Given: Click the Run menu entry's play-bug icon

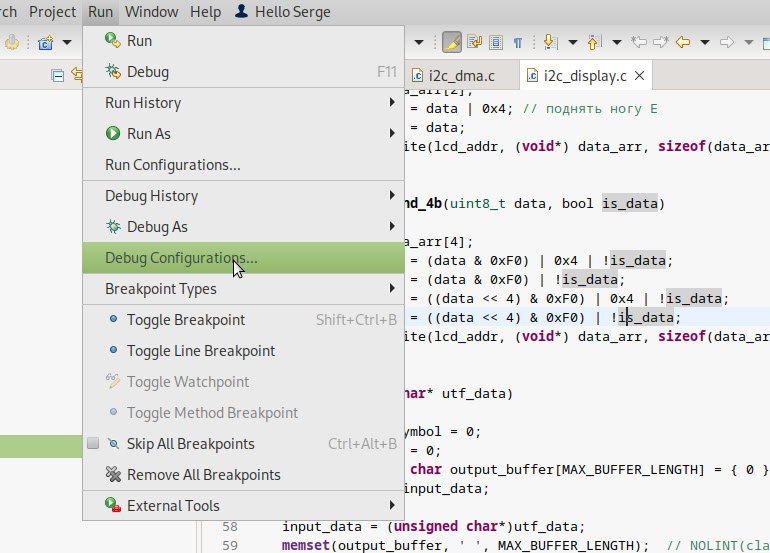Looking at the screenshot, I should [112, 40].
